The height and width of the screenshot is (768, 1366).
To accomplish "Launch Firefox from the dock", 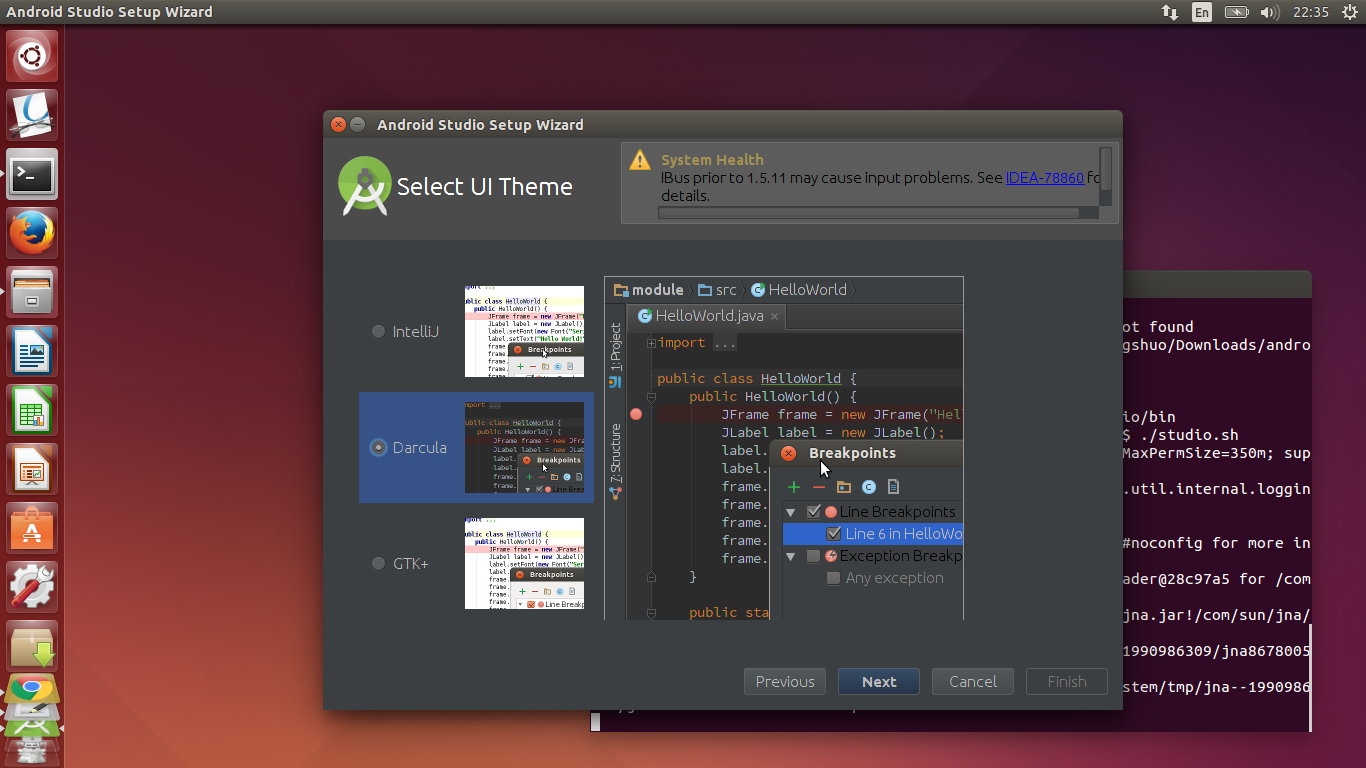I will tap(33, 234).
